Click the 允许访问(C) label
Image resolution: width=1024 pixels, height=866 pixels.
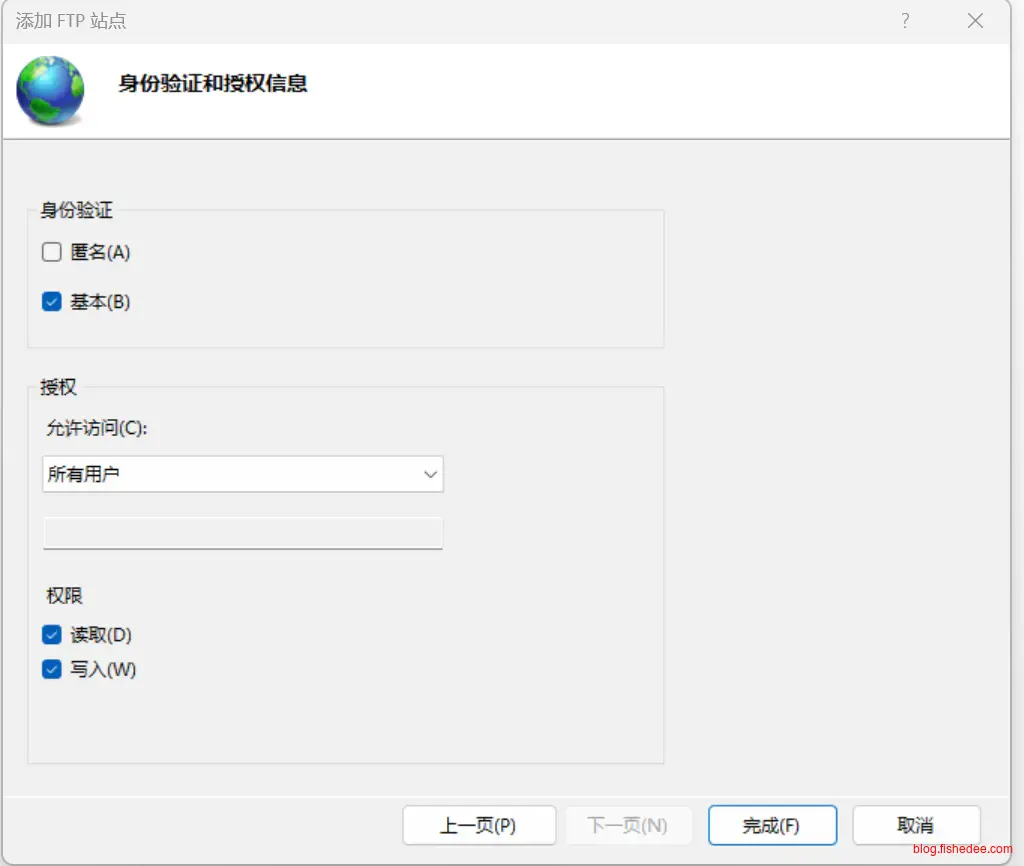(97, 428)
